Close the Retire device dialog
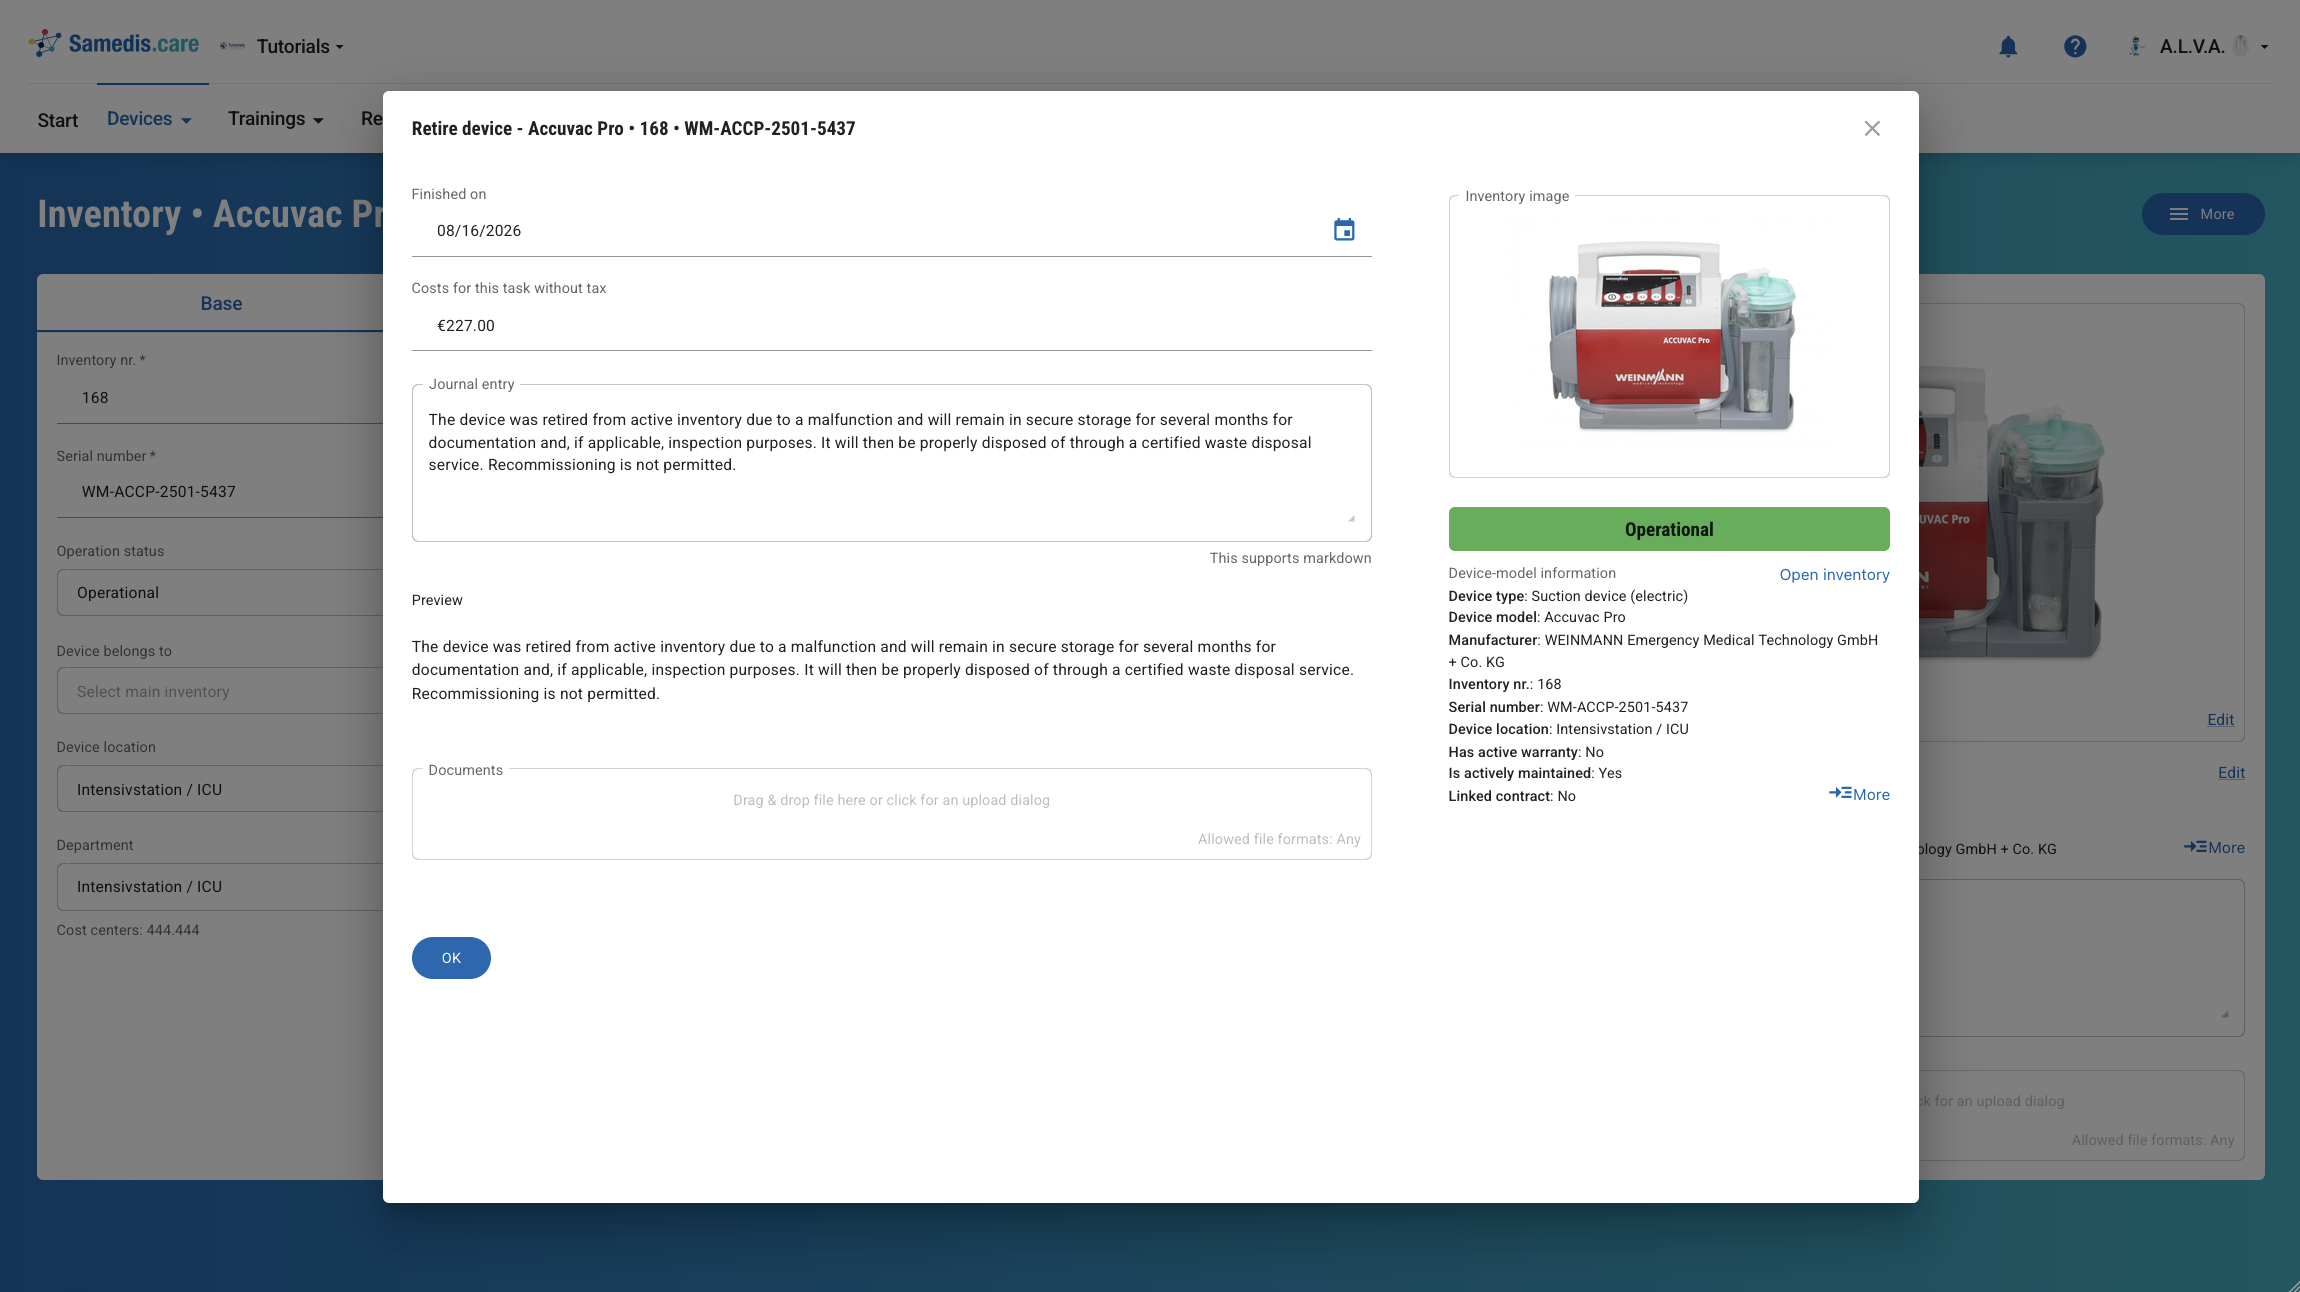2300x1292 pixels. tap(1872, 129)
